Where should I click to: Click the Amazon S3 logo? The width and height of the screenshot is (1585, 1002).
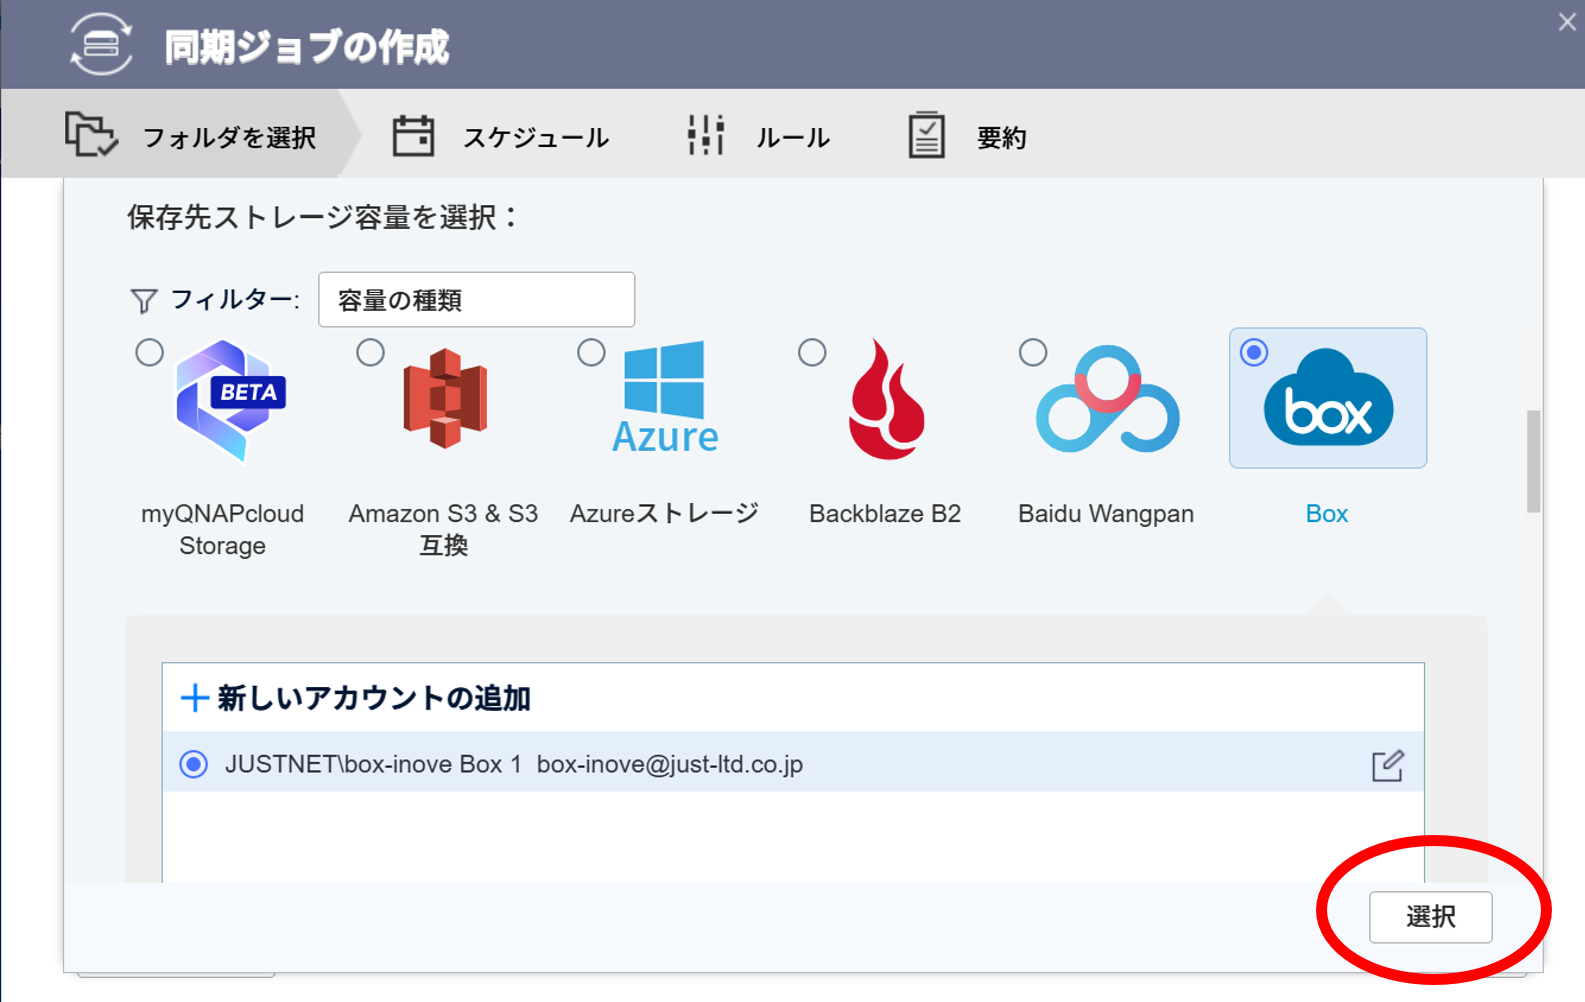[445, 398]
